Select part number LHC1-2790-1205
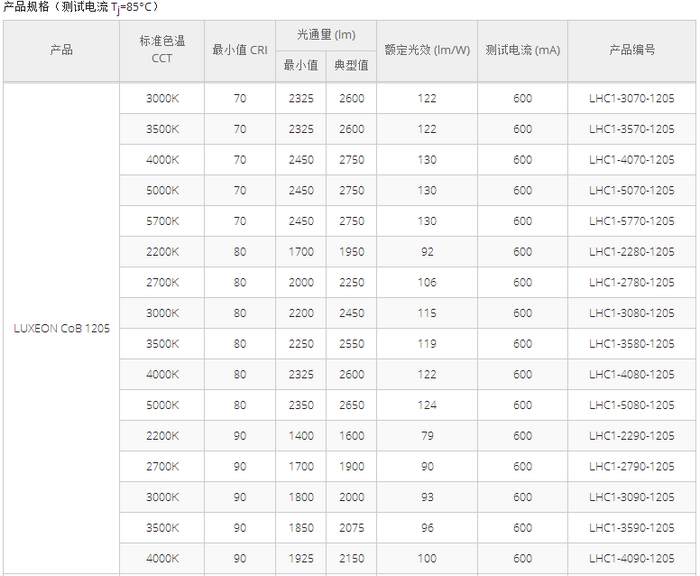Screen dimensions: 700x576 (632, 466)
